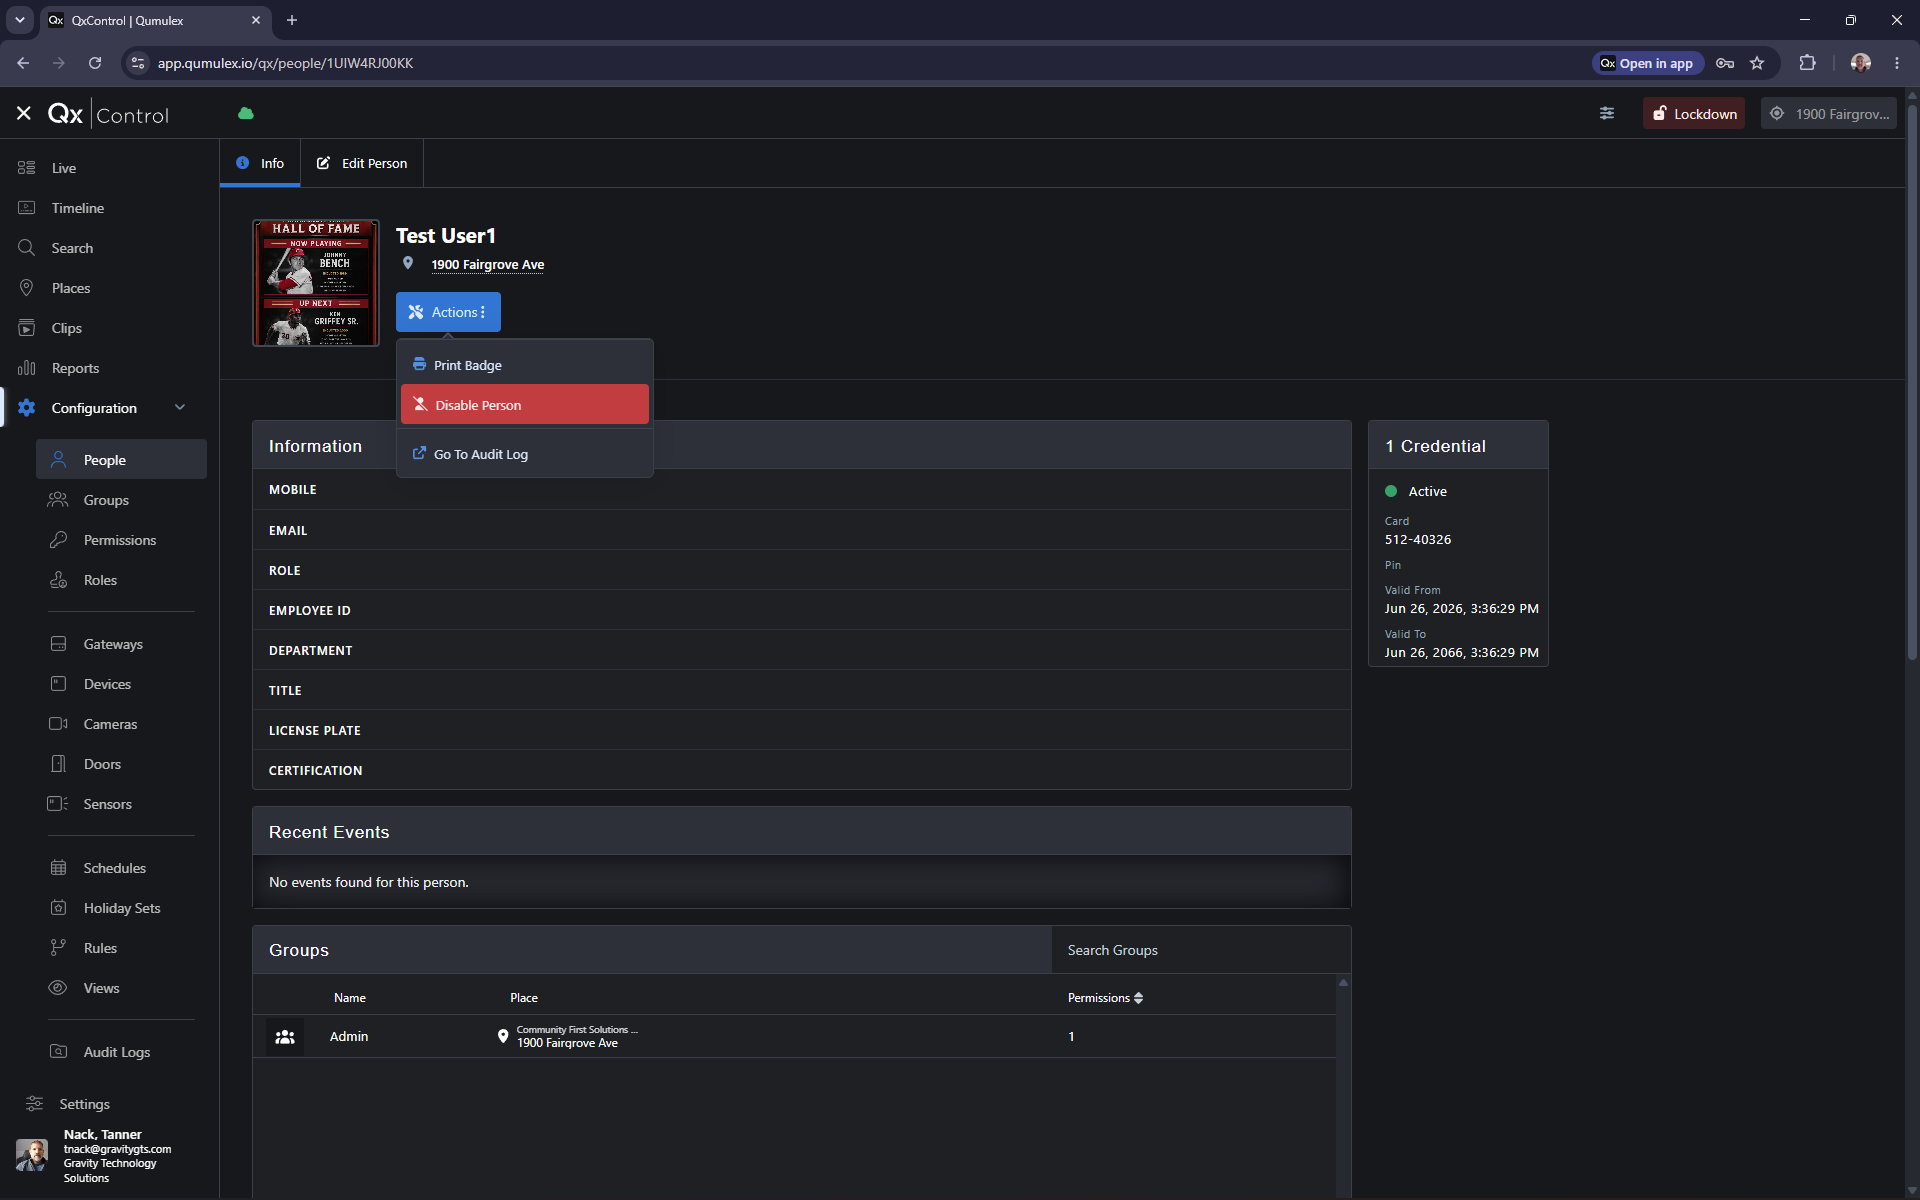1920x1200 pixels.
Task: Open the Chrome three-dot menu
Action: click(1897, 63)
